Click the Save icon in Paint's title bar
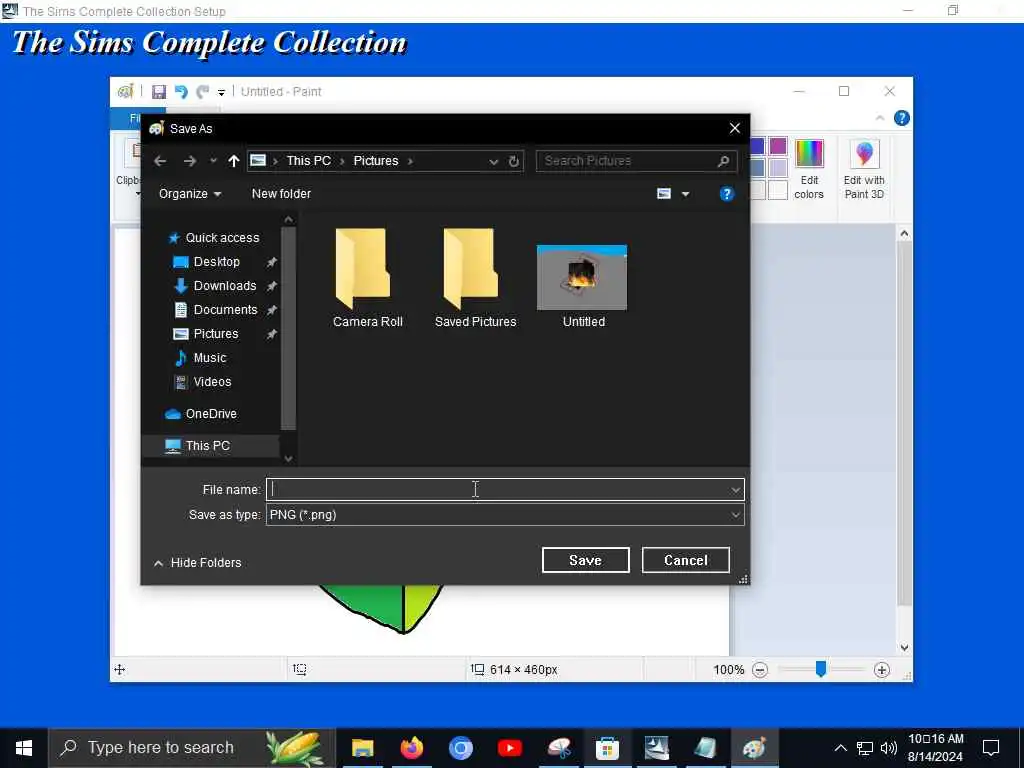The width and height of the screenshot is (1024, 768). pyautogui.click(x=159, y=92)
